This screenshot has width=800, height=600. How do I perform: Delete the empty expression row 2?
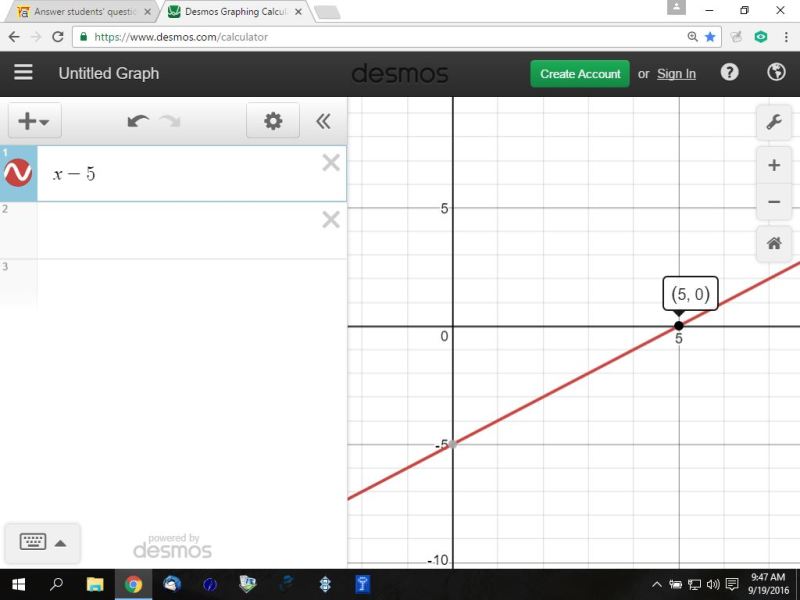[331, 220]
